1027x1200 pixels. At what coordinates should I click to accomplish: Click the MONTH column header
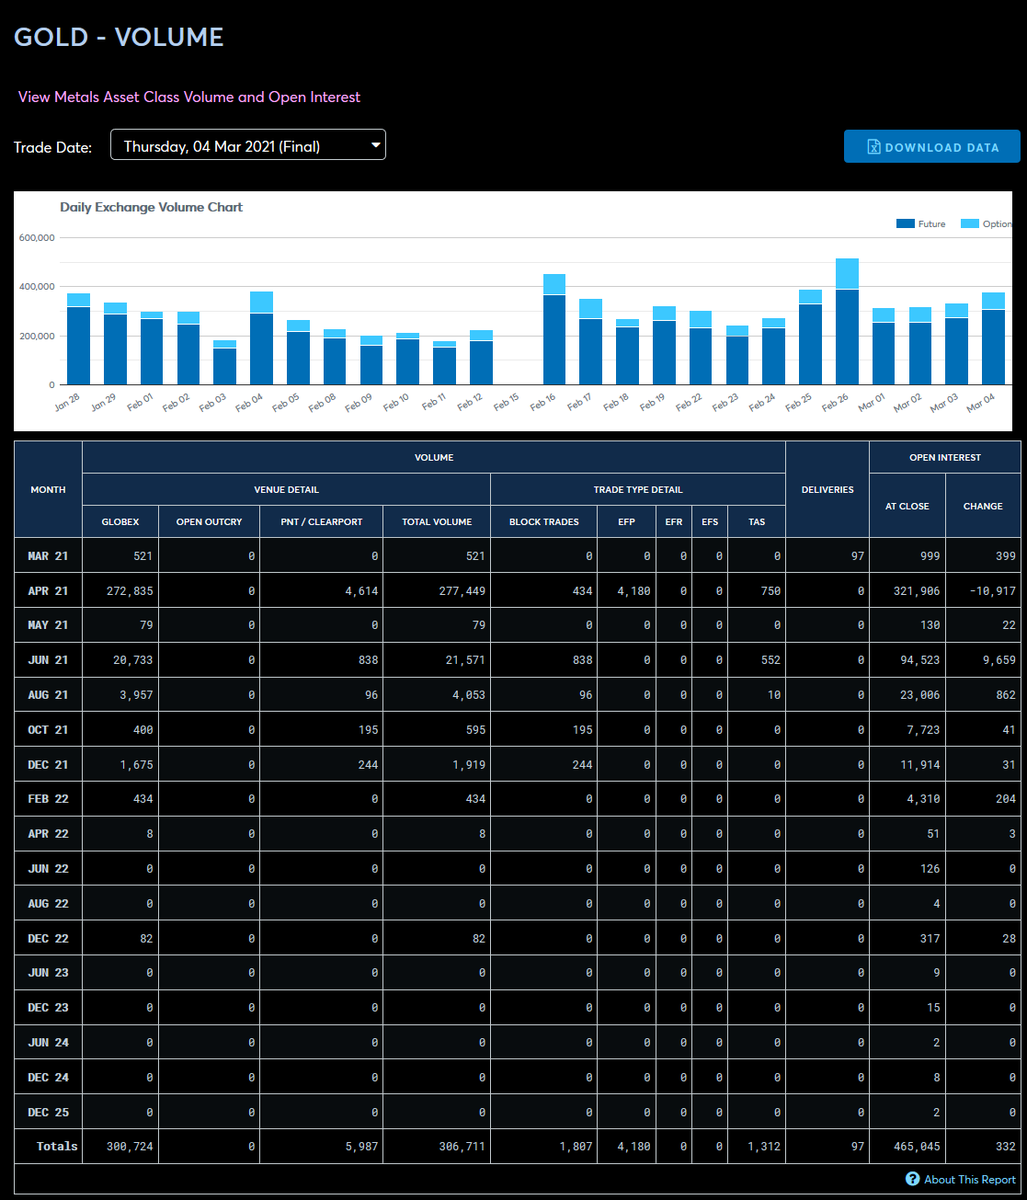click(48, 489)
